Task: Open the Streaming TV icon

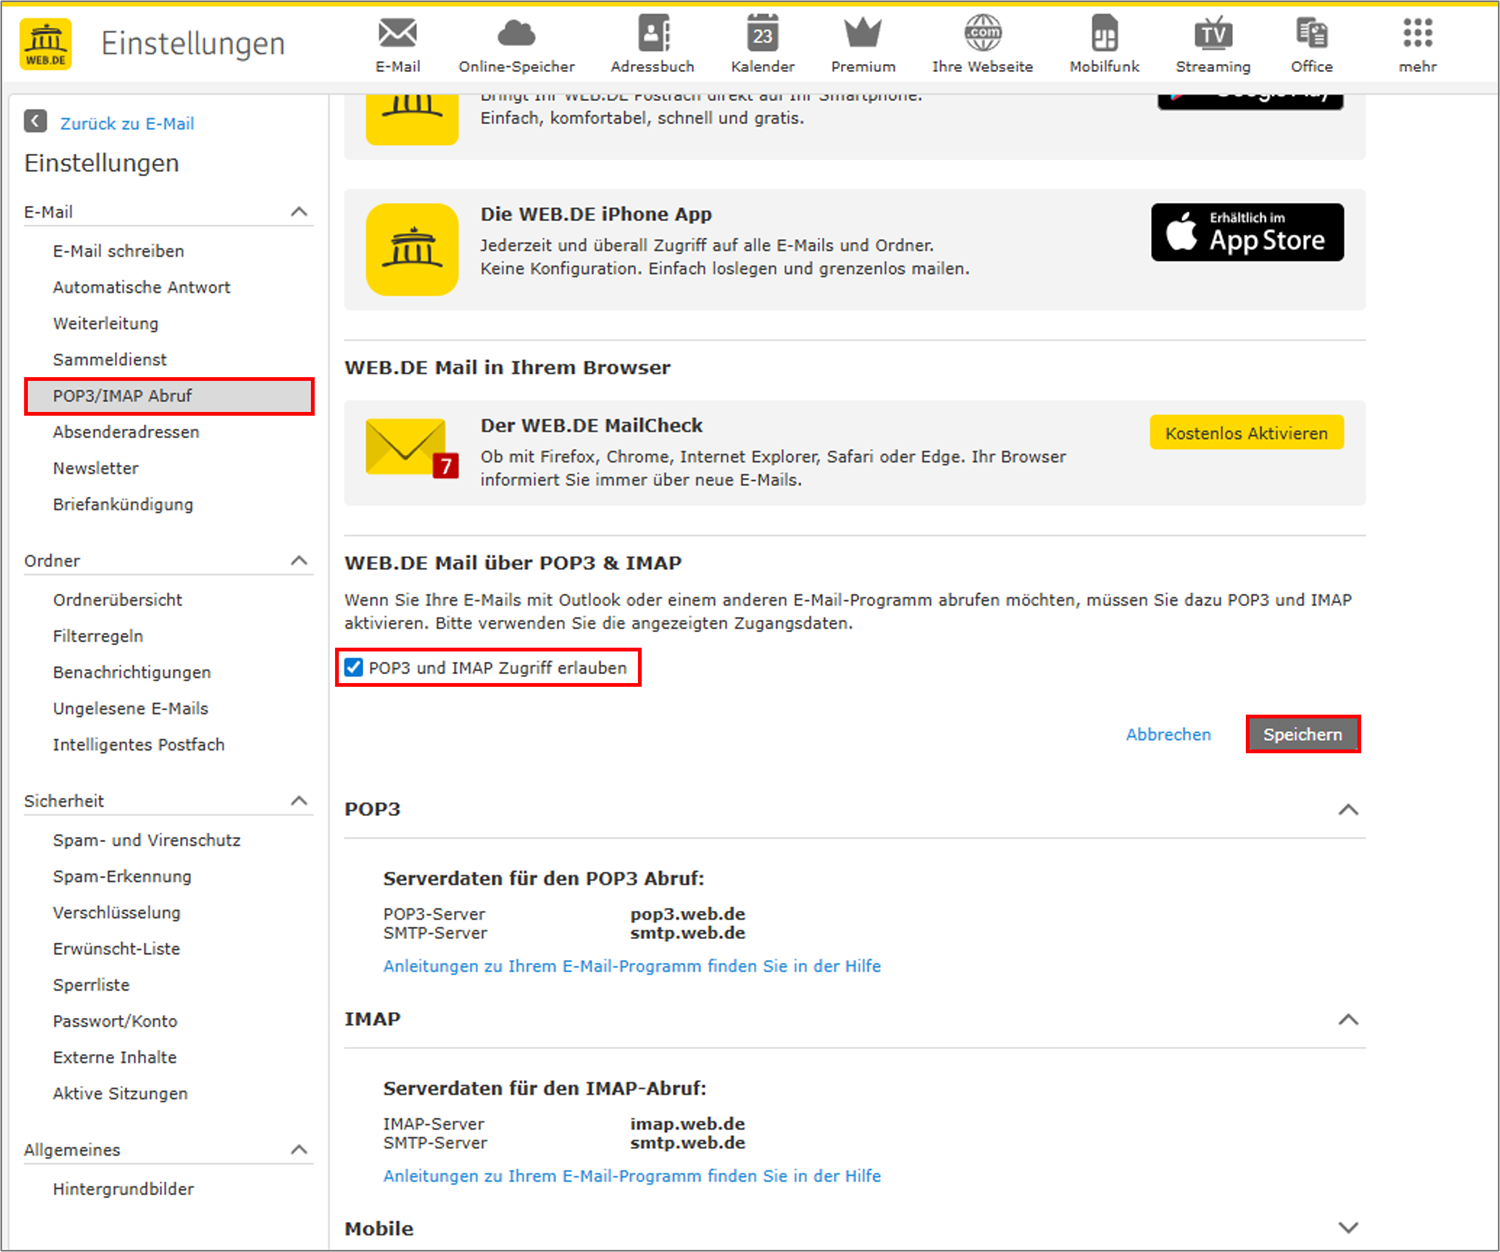Action: click(1212, 34)
